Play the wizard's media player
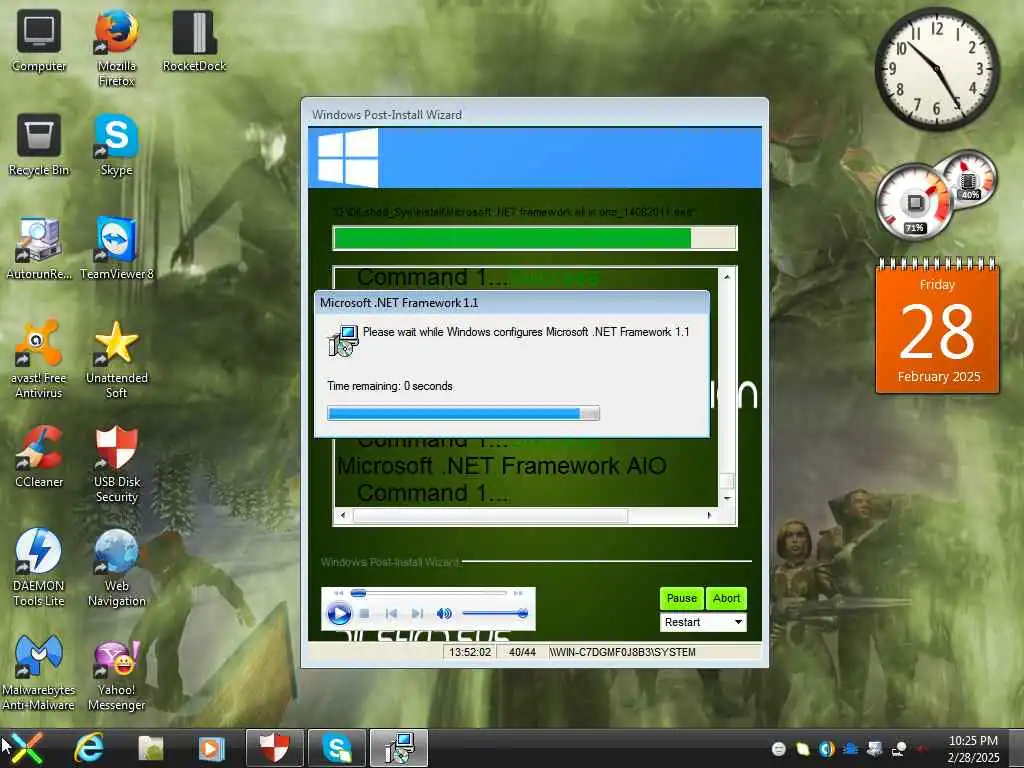The image size is (1024, 768). point(339,614)
